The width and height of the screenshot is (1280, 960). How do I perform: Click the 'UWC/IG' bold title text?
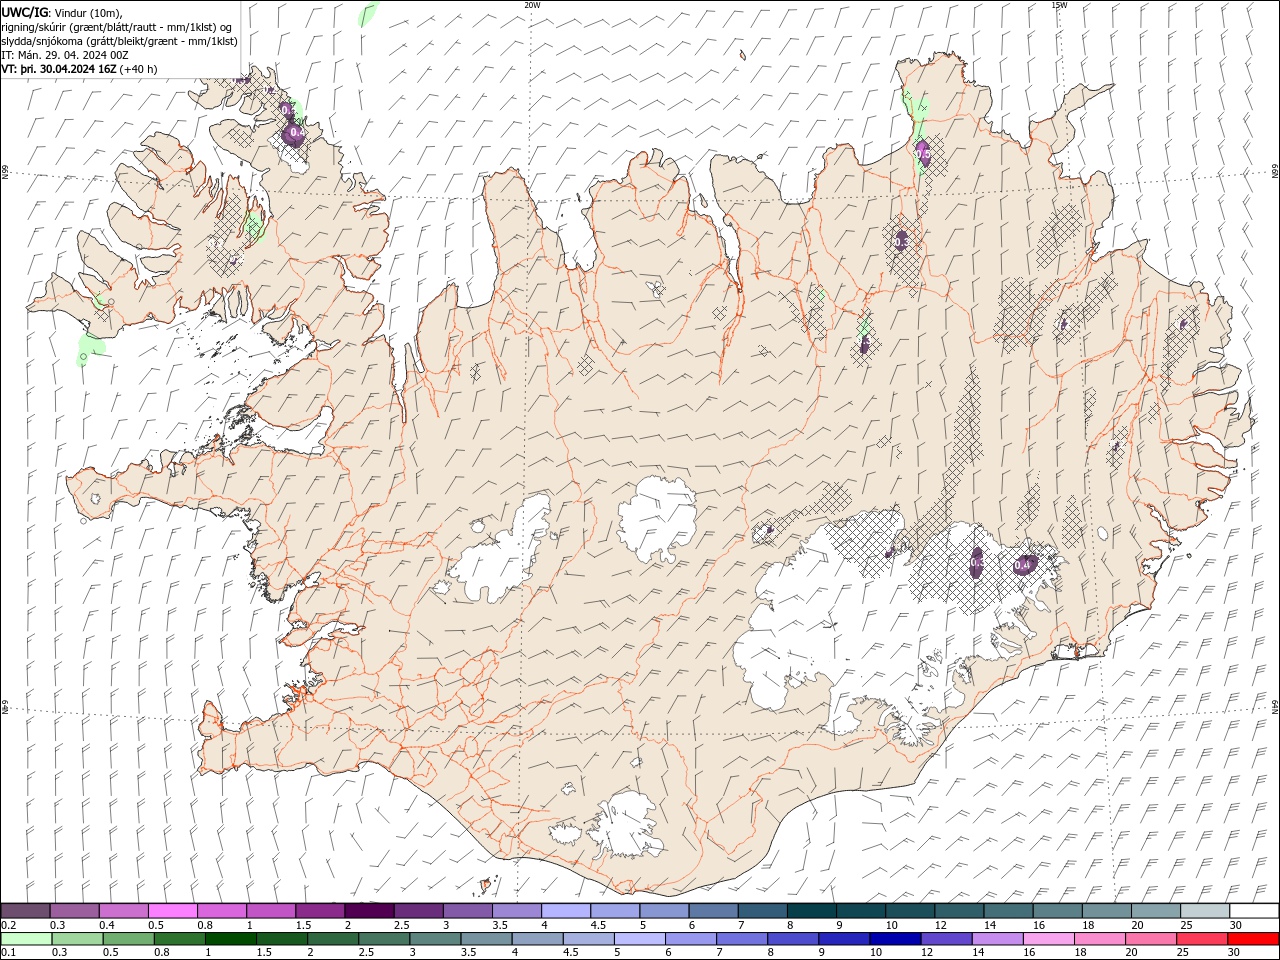click(24, 12)
